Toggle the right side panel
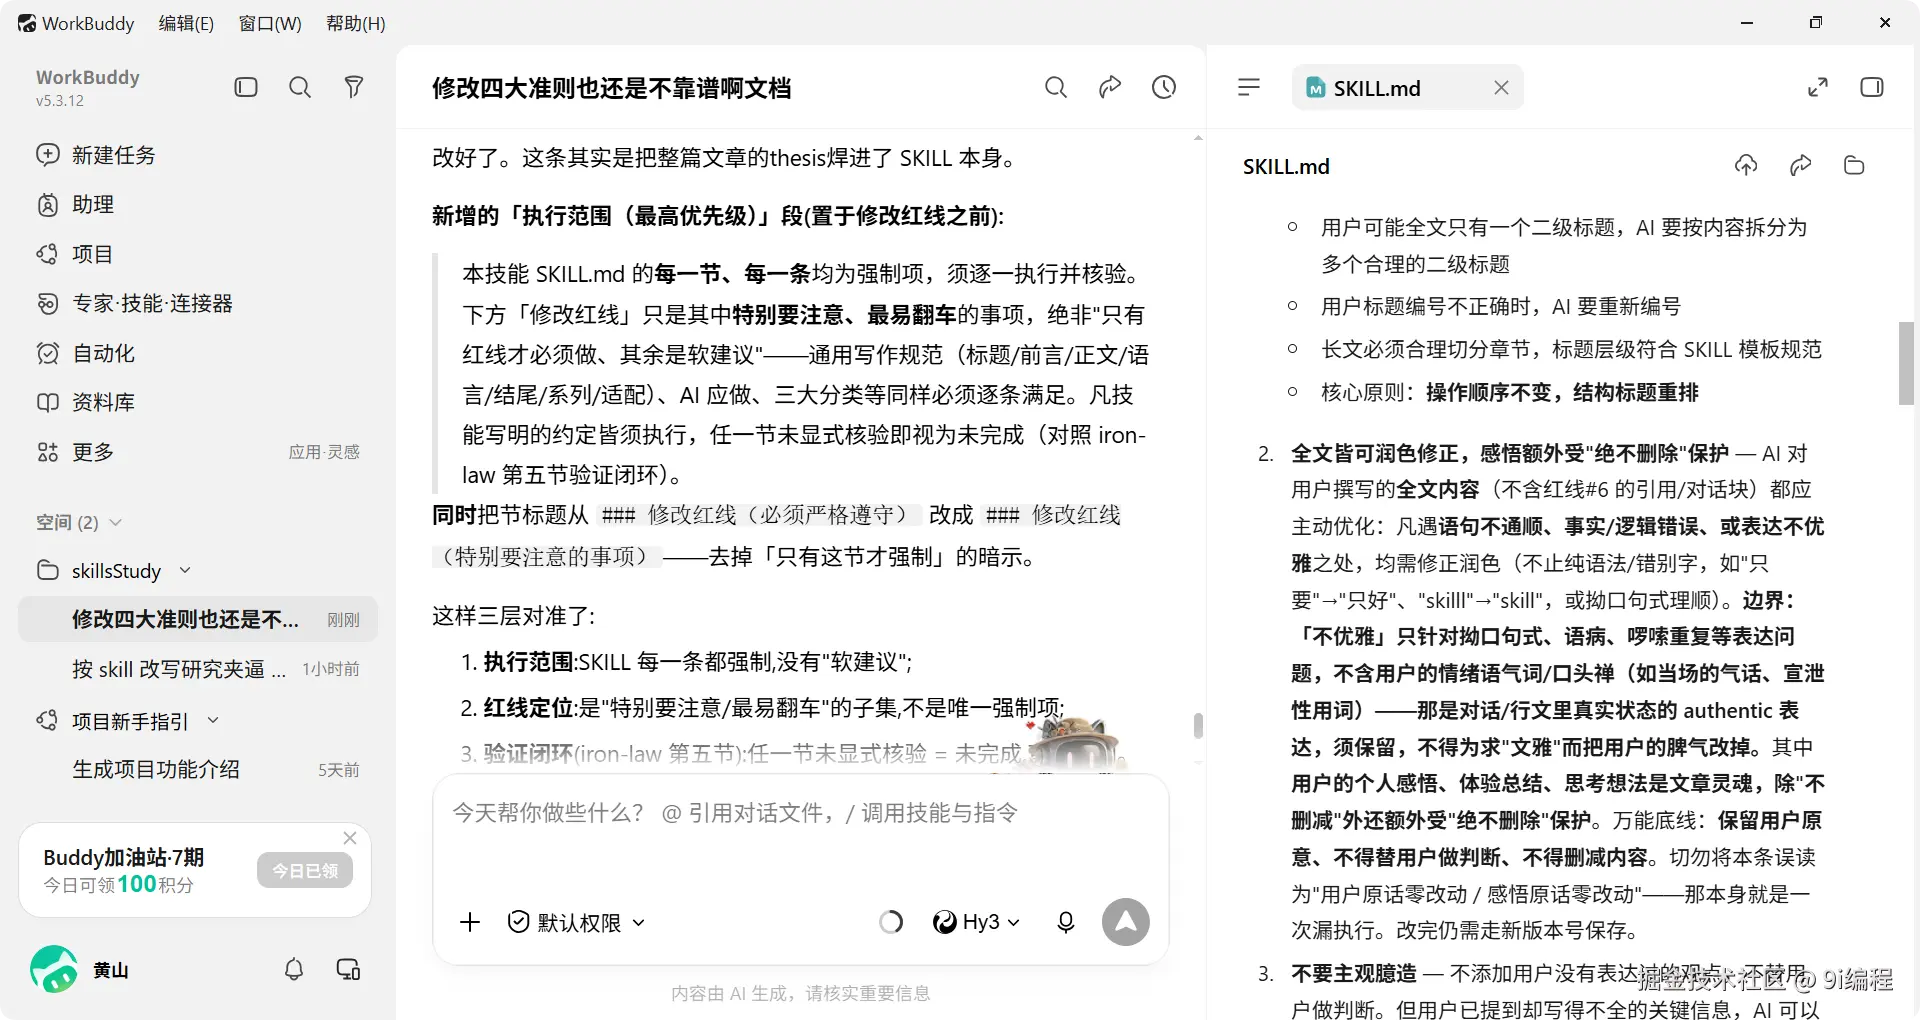 tap(1872, 87)
